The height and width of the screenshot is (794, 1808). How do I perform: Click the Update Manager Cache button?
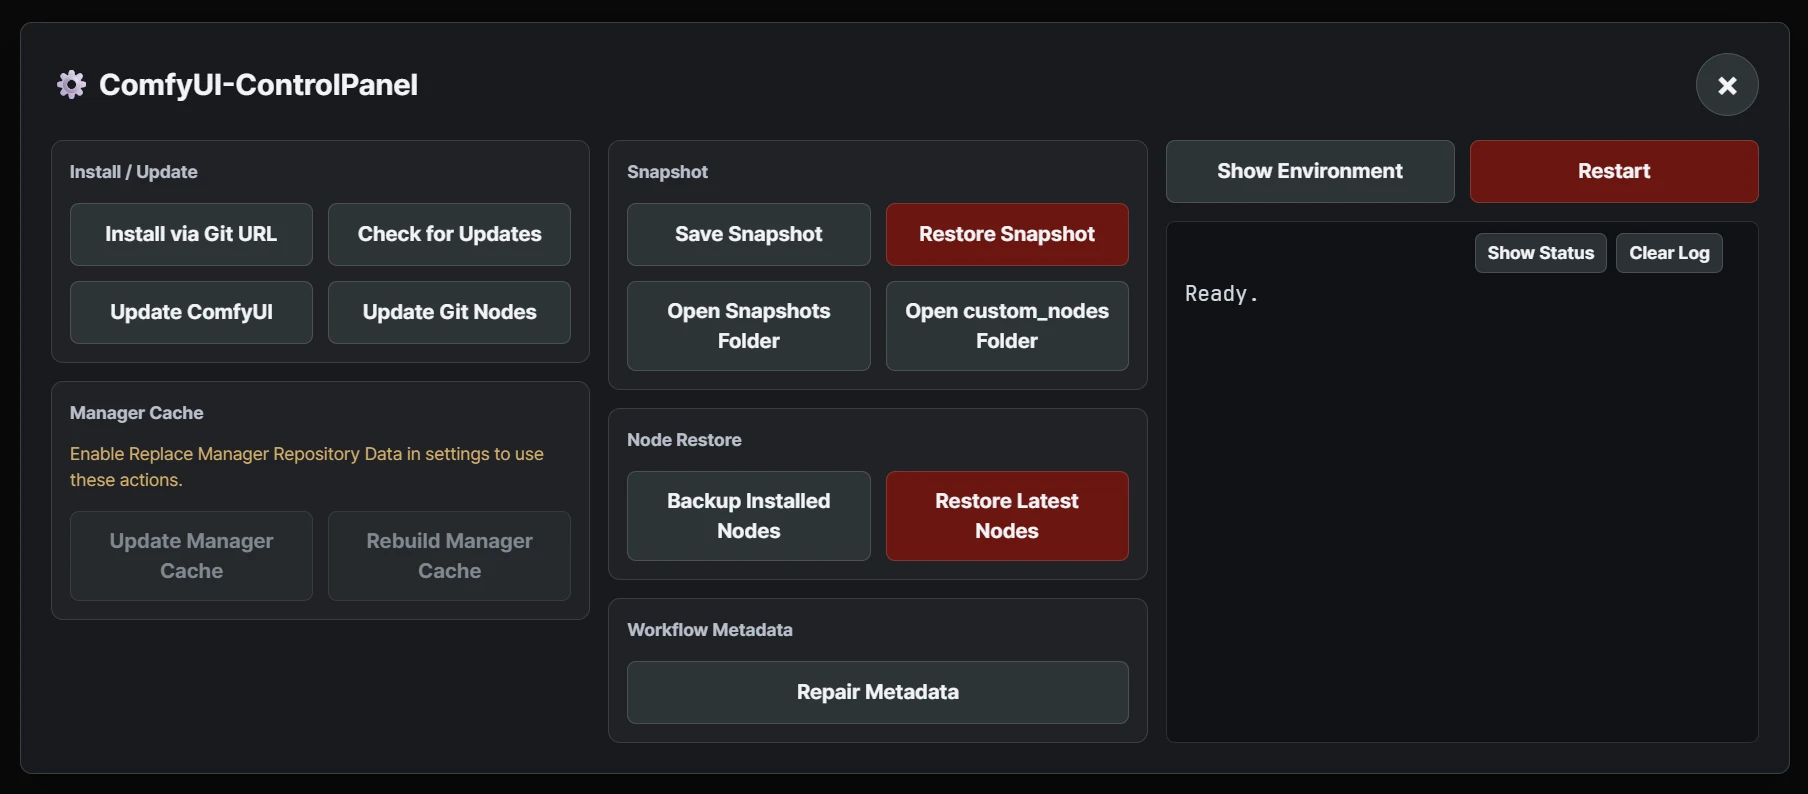[x=191, y=556]
